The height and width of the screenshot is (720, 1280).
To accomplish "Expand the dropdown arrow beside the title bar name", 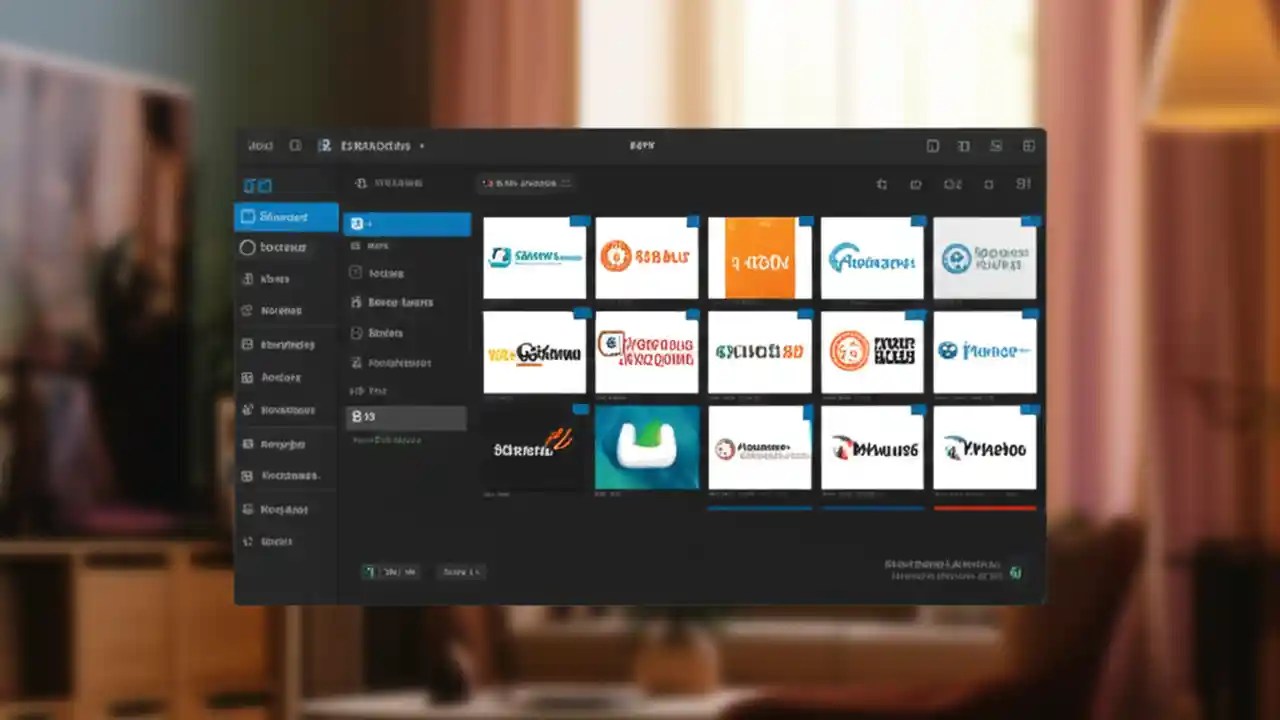I will (422, 145).
